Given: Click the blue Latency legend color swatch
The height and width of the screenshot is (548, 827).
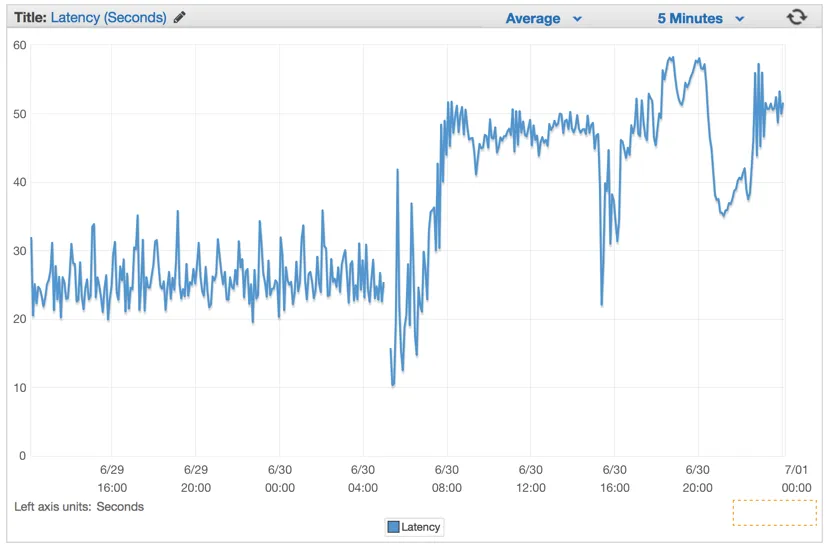Looking at the screenshot, I should 393,526.
